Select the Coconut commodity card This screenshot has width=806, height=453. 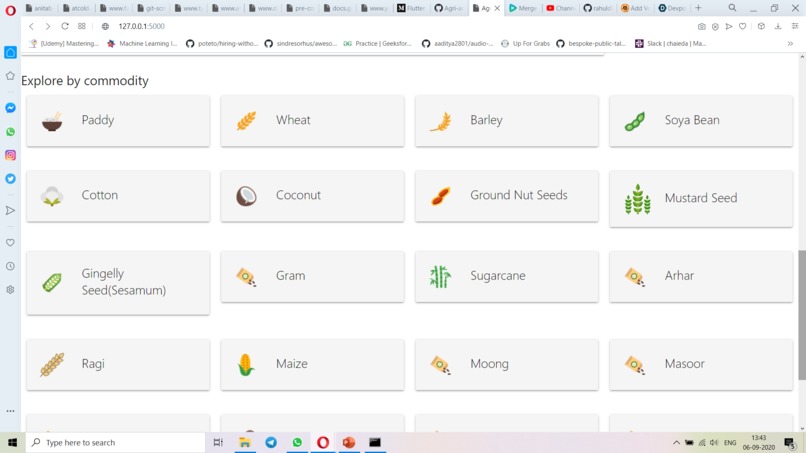coord(313,196)
